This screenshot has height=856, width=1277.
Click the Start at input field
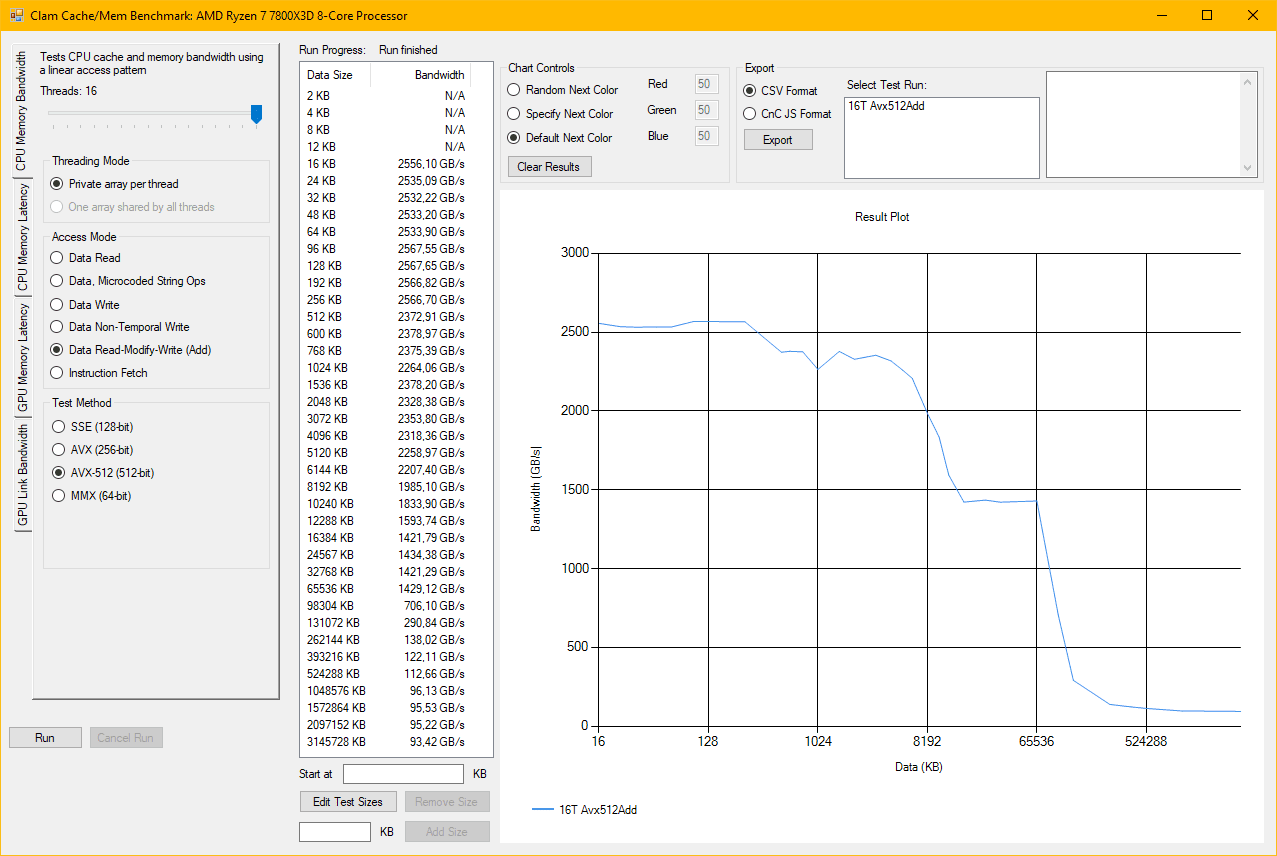click(403, 774)
